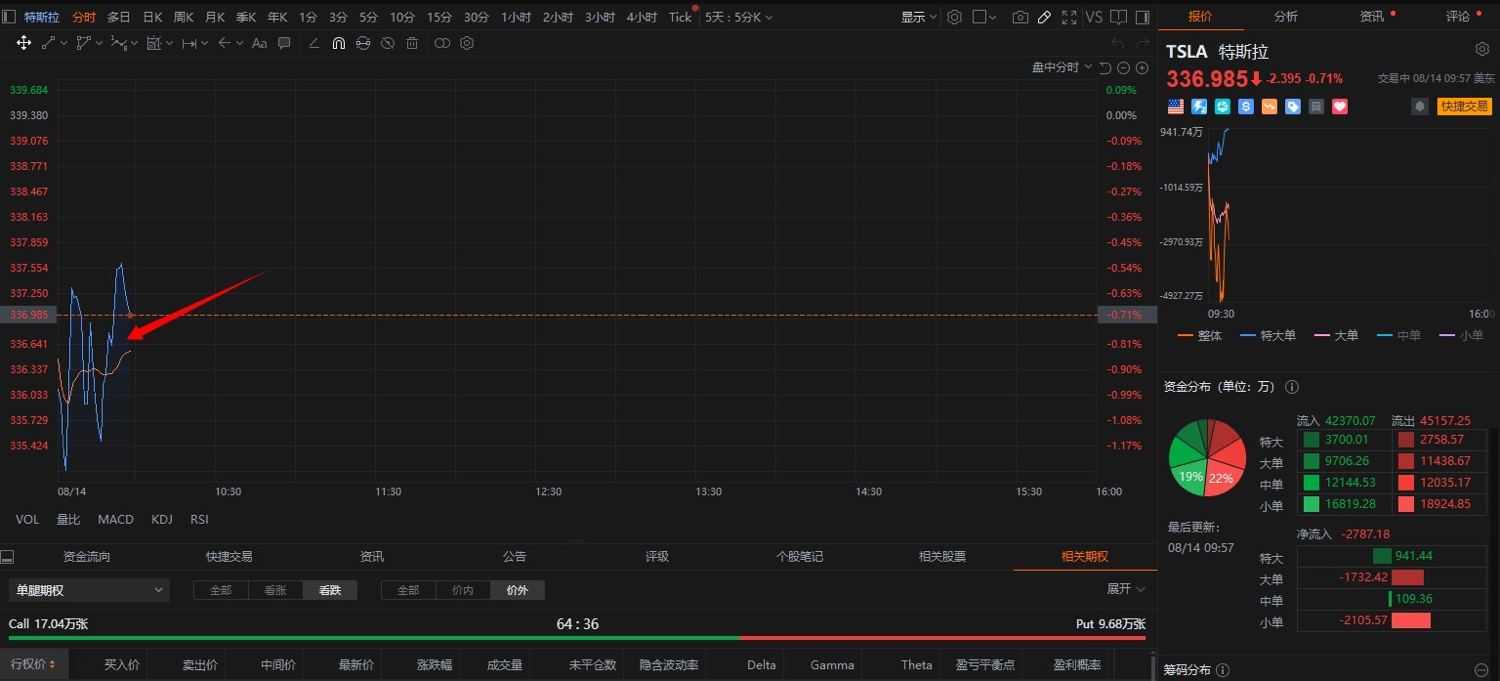1500x681 pixels.
Task: Toggle the right sidebar panel
Action: click(x=1142, y=17)
